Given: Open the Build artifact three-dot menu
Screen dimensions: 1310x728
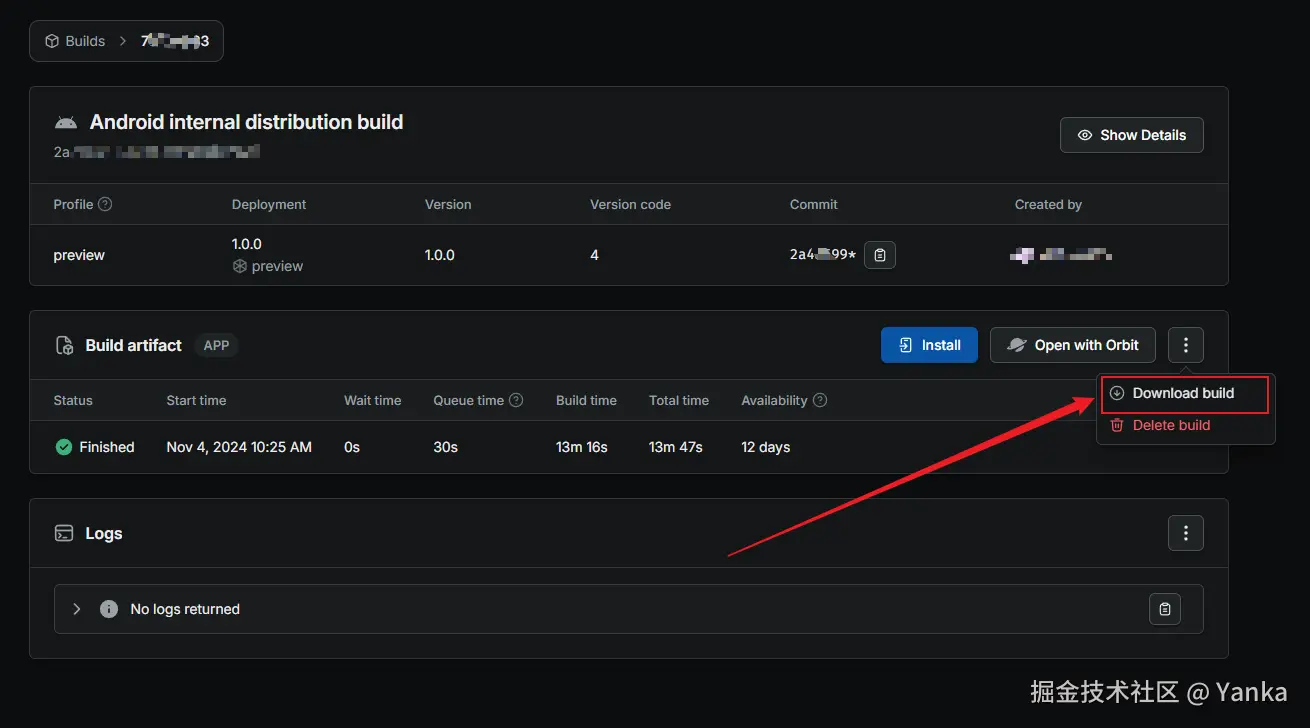Looking at the screenshot, I should click(x=1185, y=345).
